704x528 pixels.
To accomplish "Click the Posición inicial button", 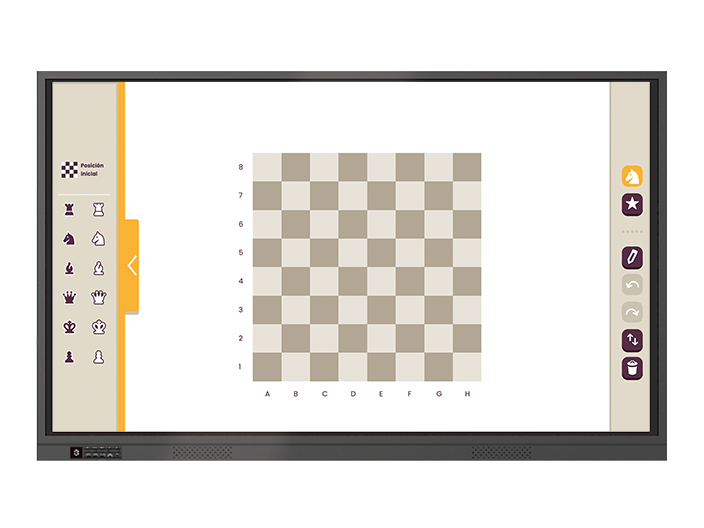I will coord(83,170).
